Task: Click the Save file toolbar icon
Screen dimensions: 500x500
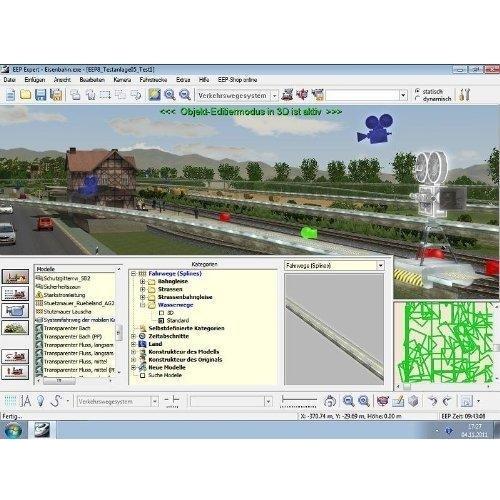Action: point(41,95)
